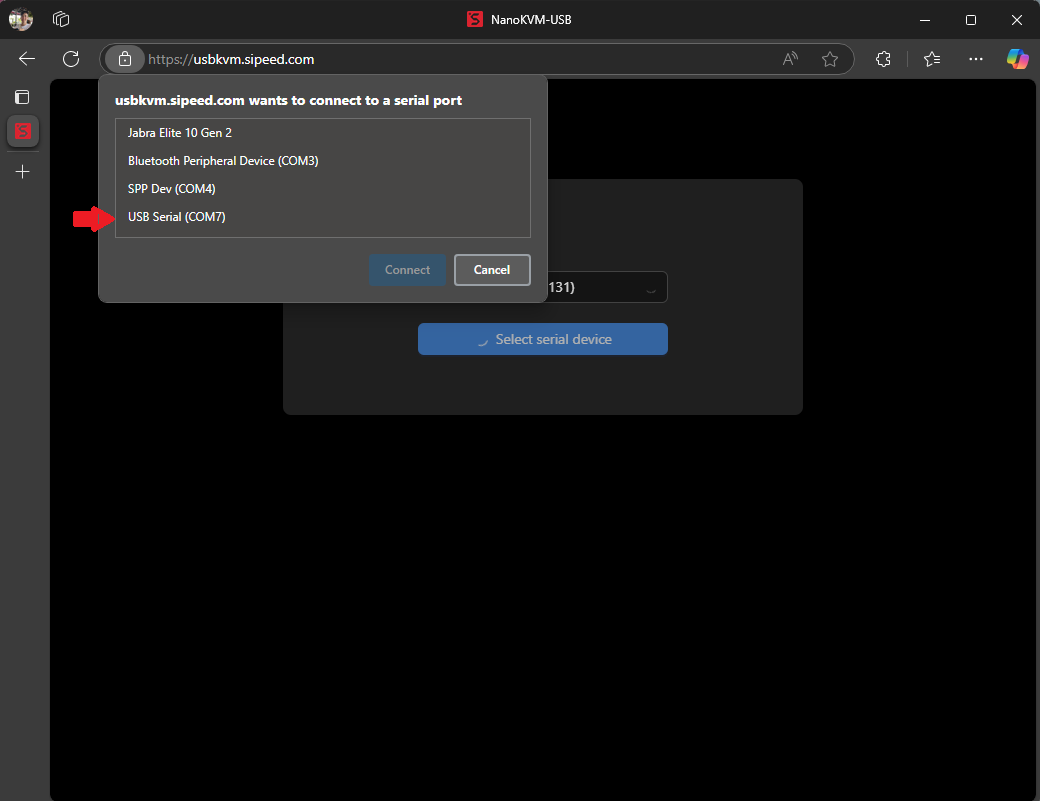Open Settings and more ellipsis menu
Image resolution: width=1040 pixels, height=801 pixels.
(x=976, y=59)
